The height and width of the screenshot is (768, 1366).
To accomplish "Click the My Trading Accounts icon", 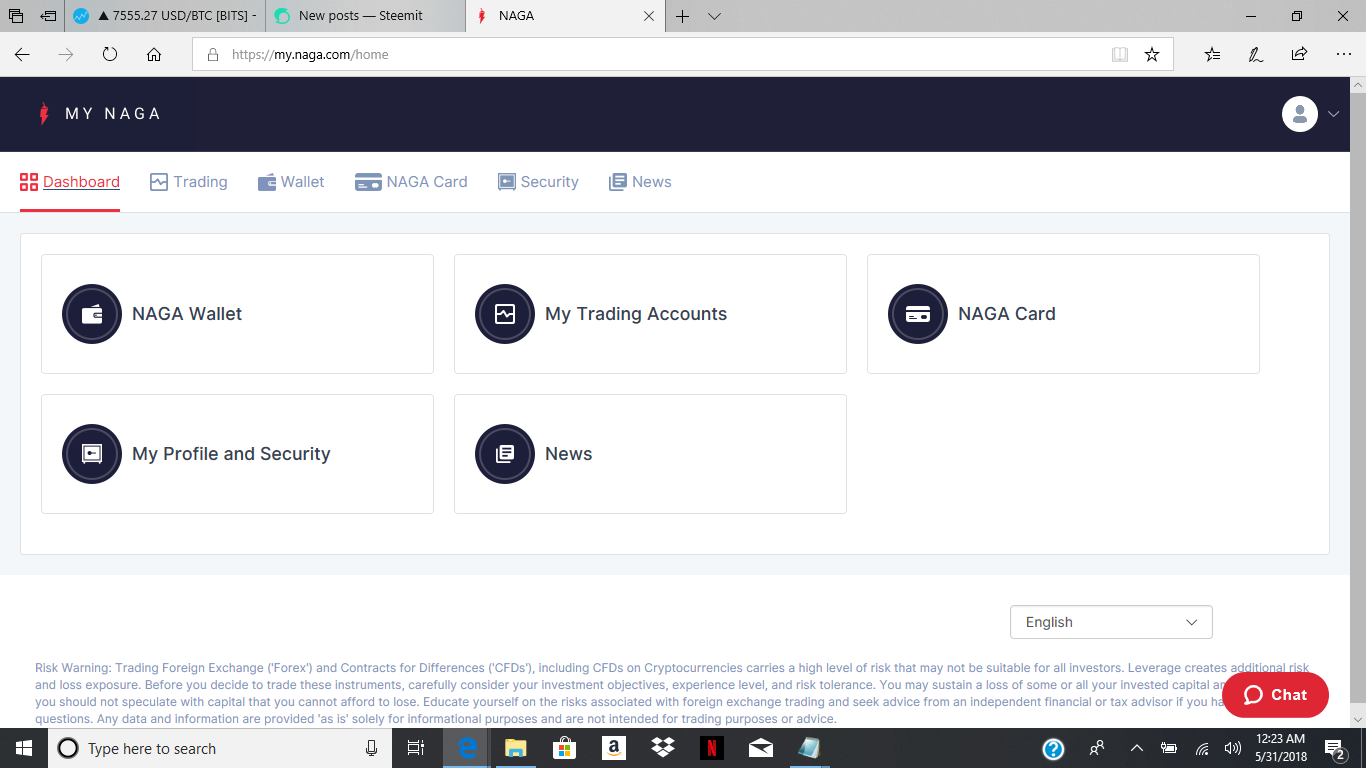I will 505,313.
